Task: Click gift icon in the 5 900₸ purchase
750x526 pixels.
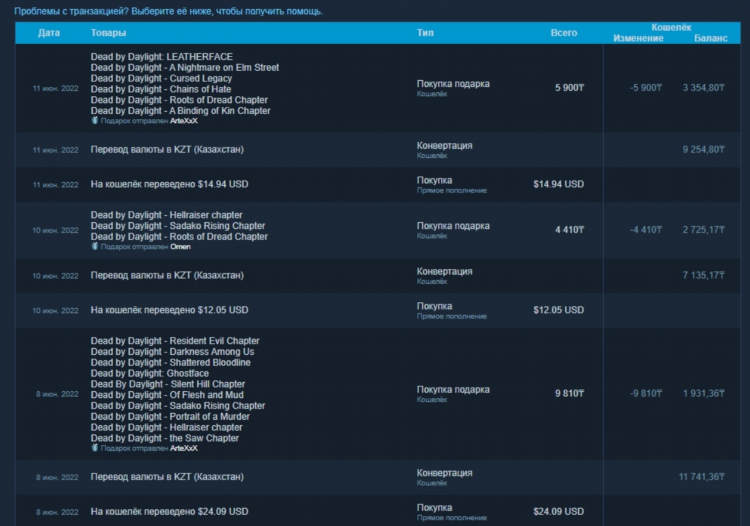Action: coord(95,121)
